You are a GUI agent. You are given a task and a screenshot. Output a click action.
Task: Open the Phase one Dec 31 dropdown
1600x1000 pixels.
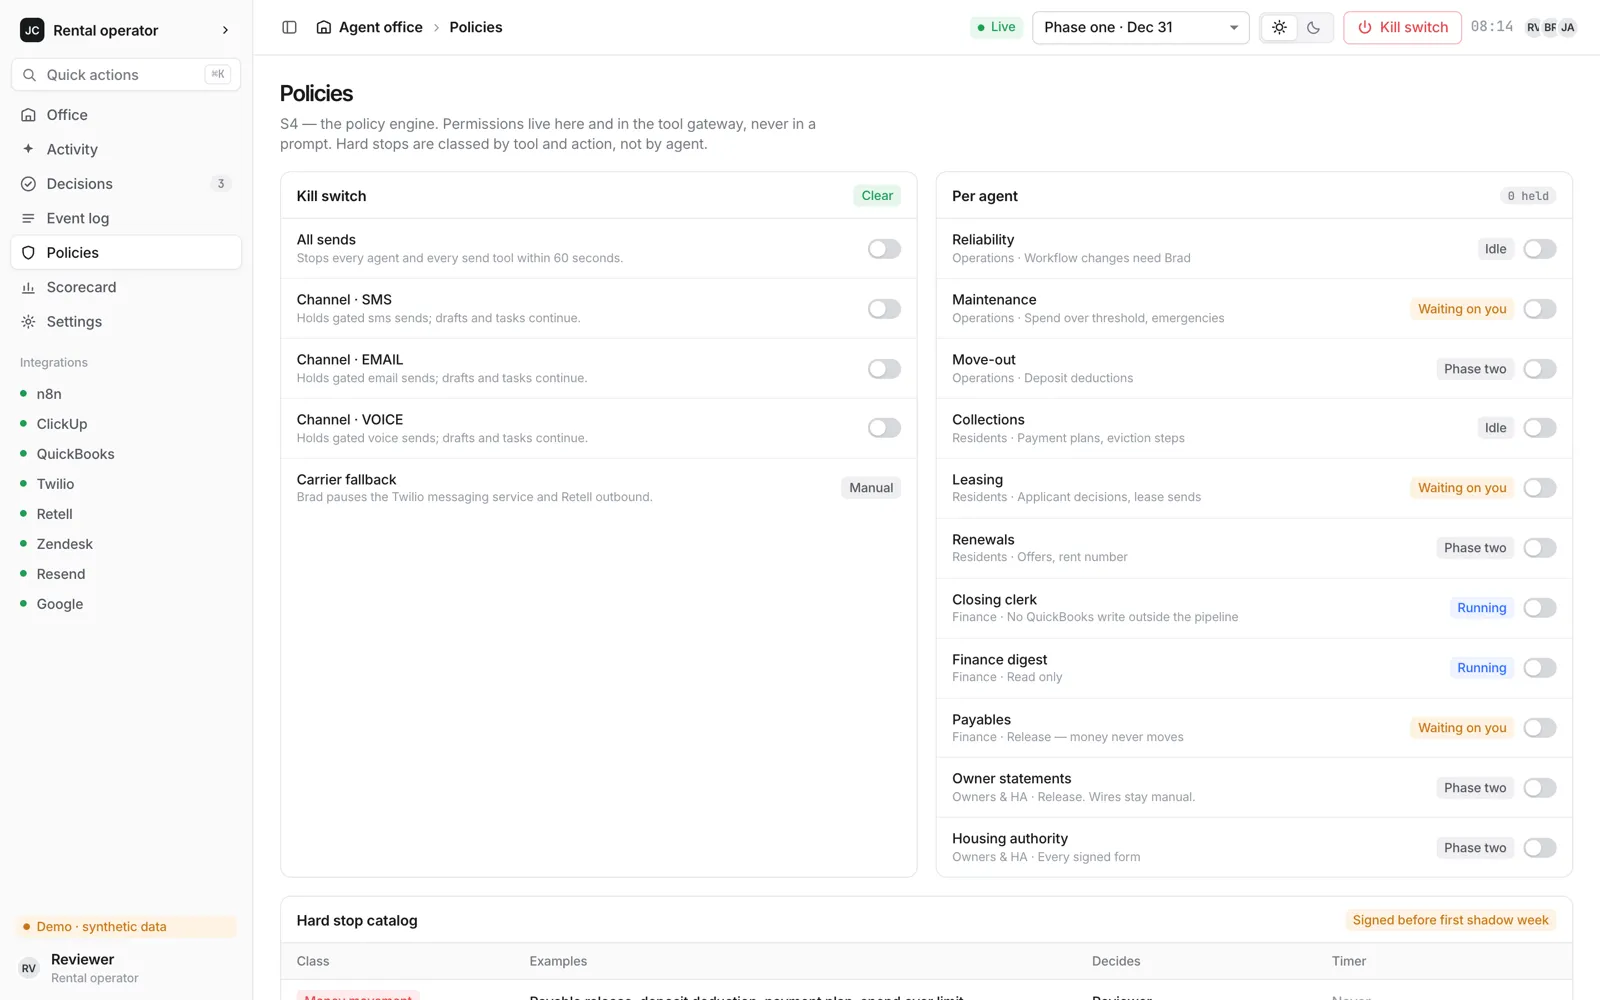[x=1140, y=27]
